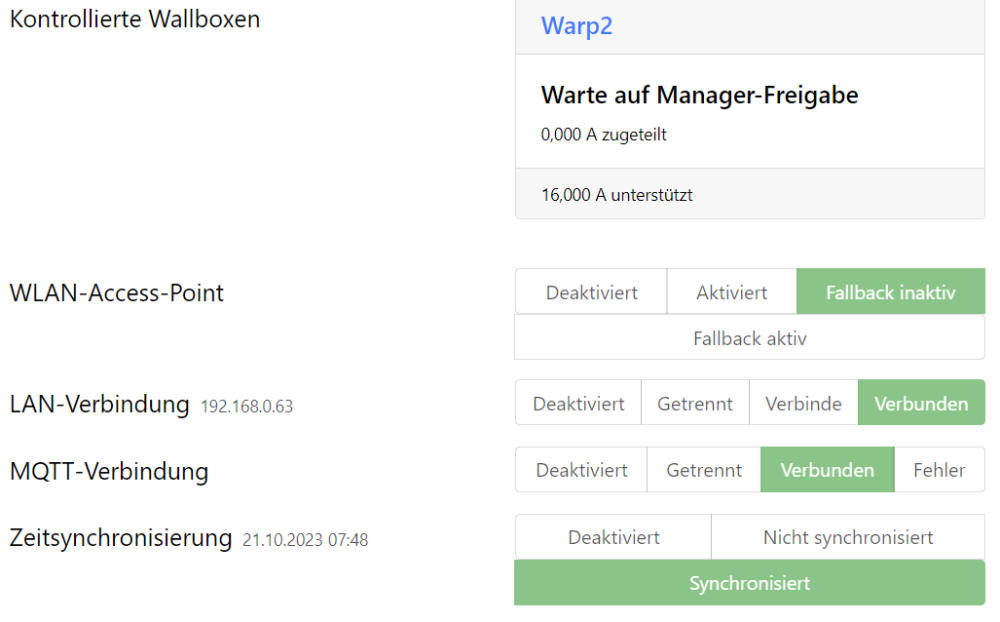Image resolution: width=1000 pixels, height=622 pixels.
Task: Click the 'Warte auf Manager-Freigabe' status heading
Action: point(699,96)
